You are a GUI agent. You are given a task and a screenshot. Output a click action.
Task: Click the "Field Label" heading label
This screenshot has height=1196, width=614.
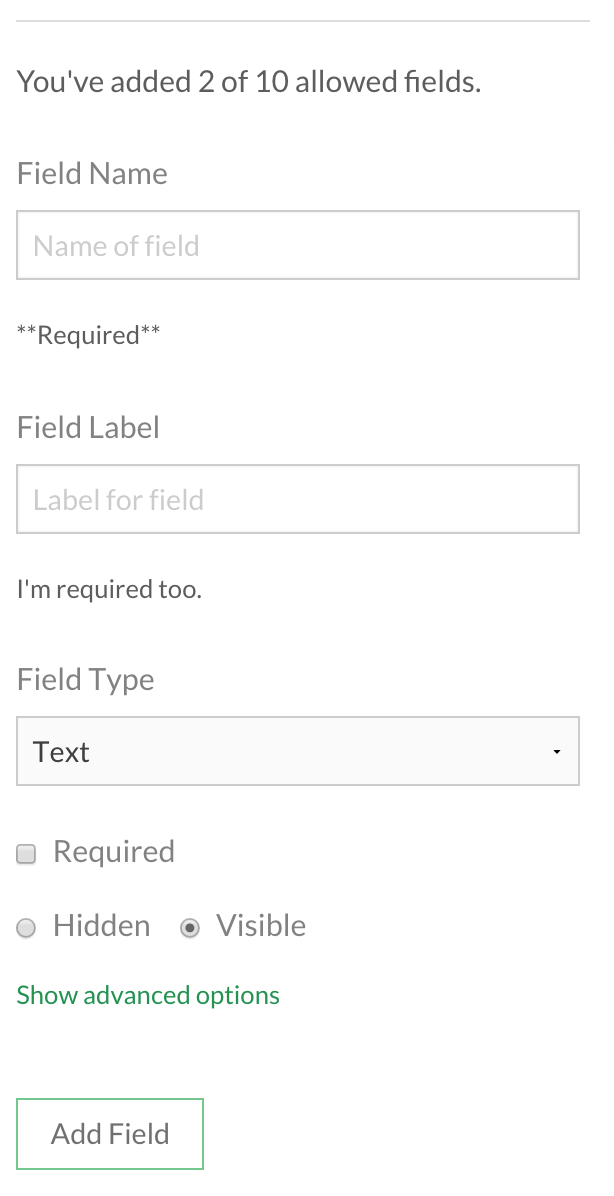[x=88, y=427]
